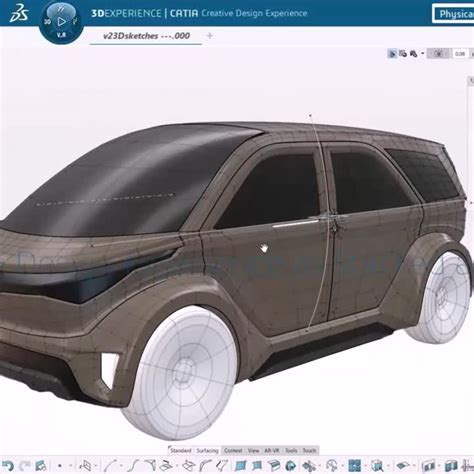Expand arrow next to plane tool

(x=96, y=466)
